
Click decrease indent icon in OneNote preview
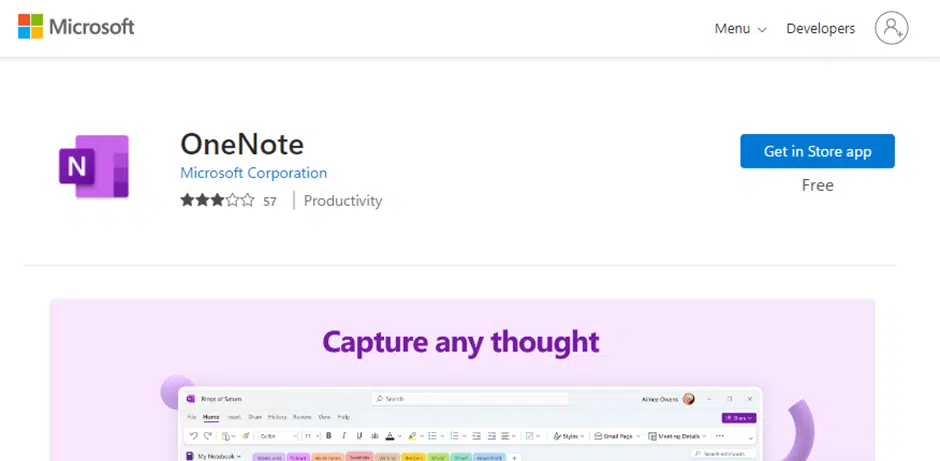477,436
